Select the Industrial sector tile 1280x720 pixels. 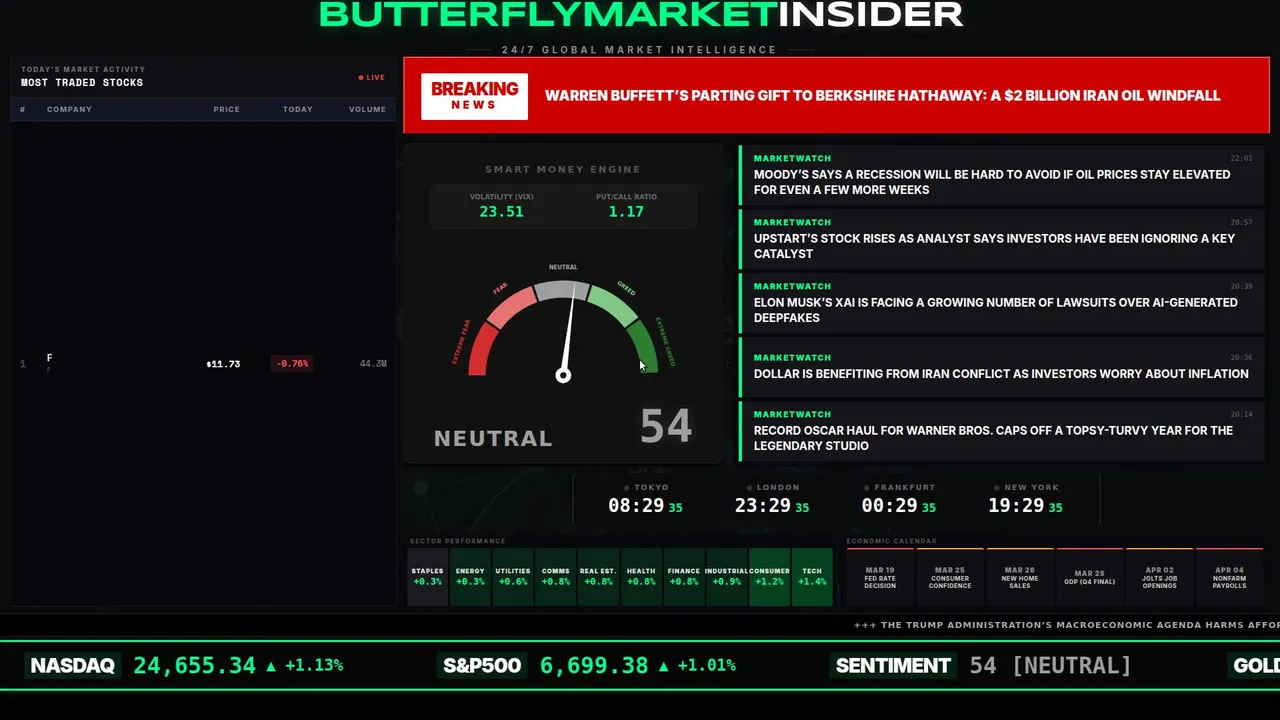[x=727, y=577]
